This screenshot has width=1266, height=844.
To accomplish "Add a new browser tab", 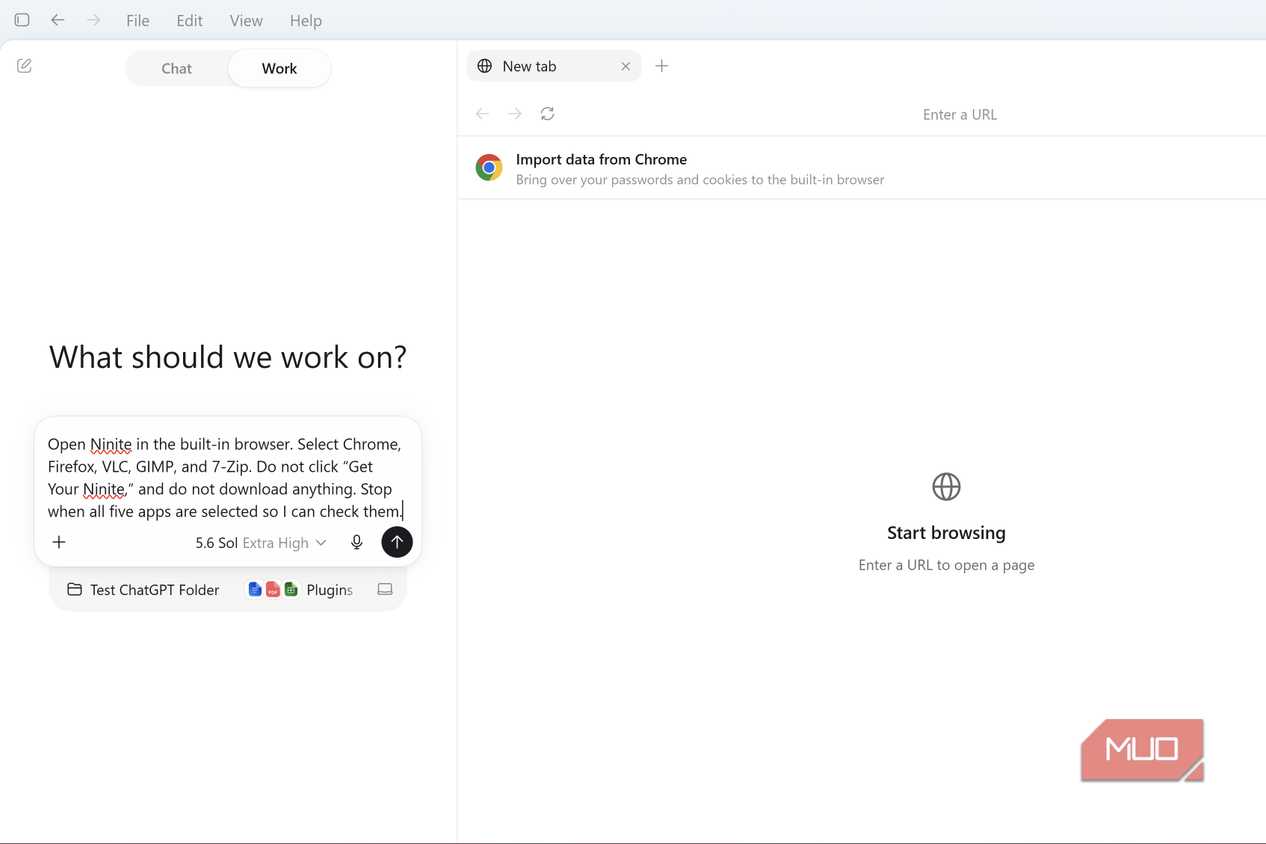I will 661,66.
